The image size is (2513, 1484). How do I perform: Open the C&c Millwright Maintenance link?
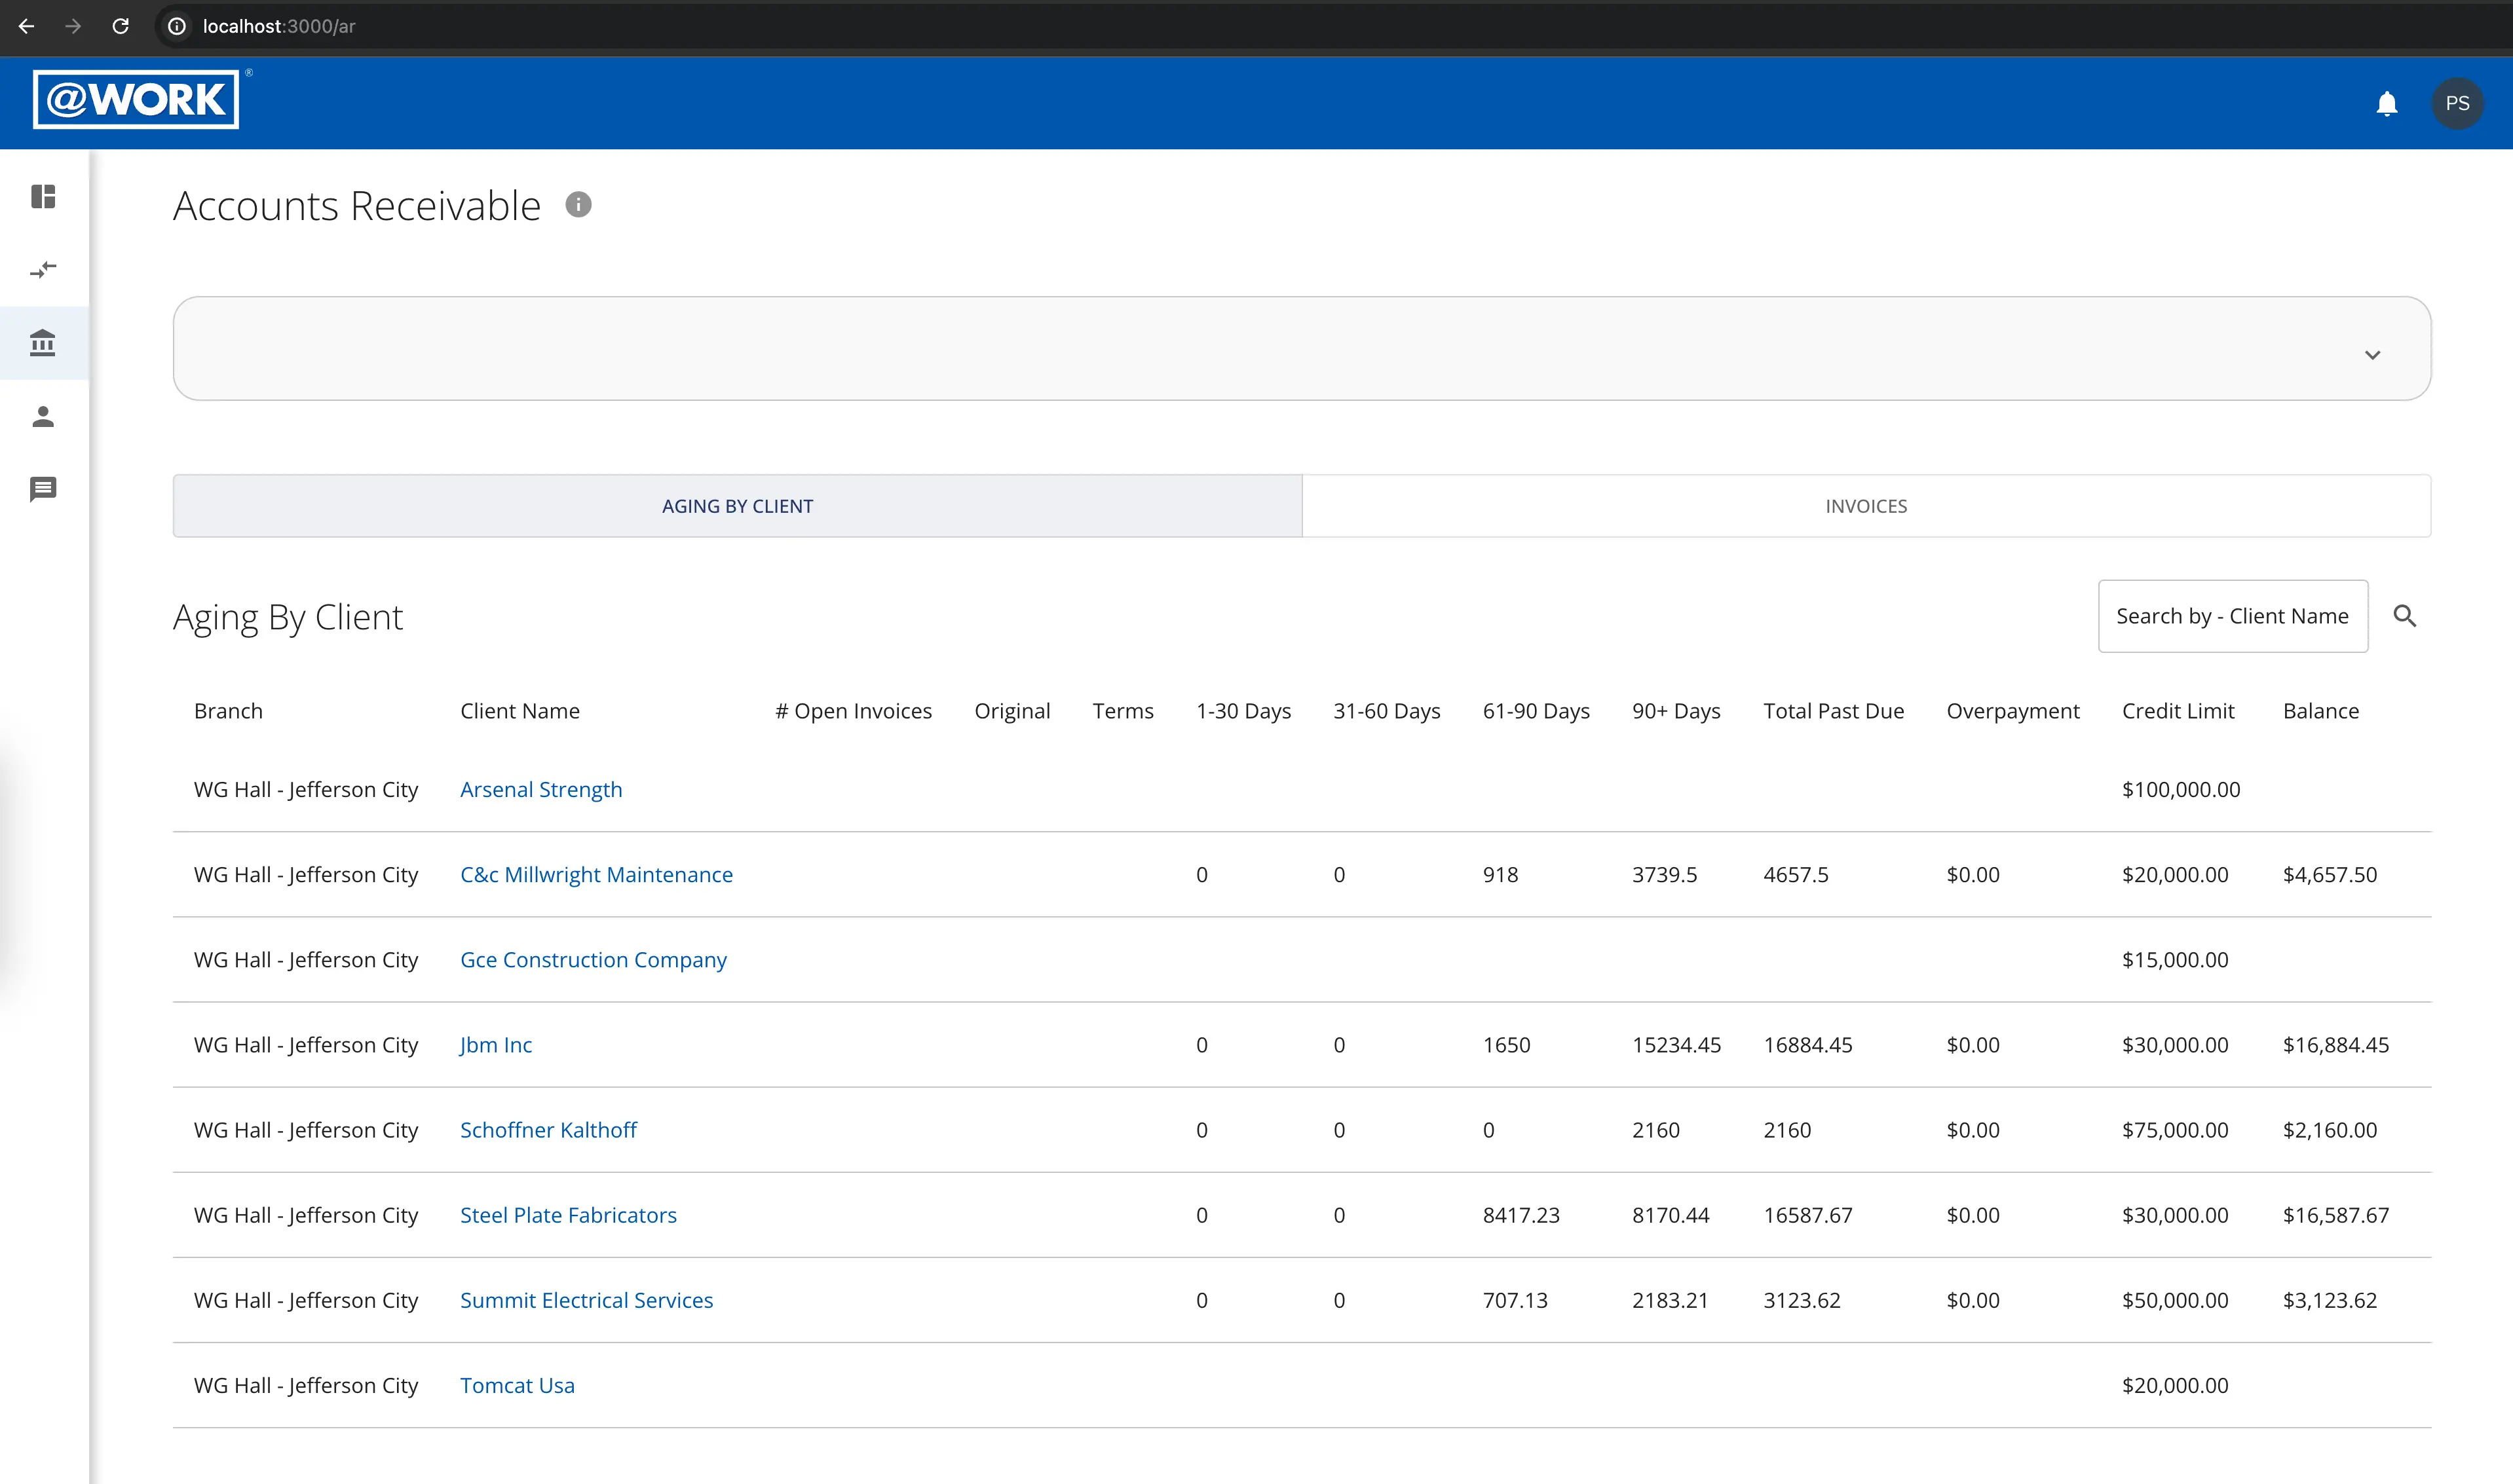[596, 874]
